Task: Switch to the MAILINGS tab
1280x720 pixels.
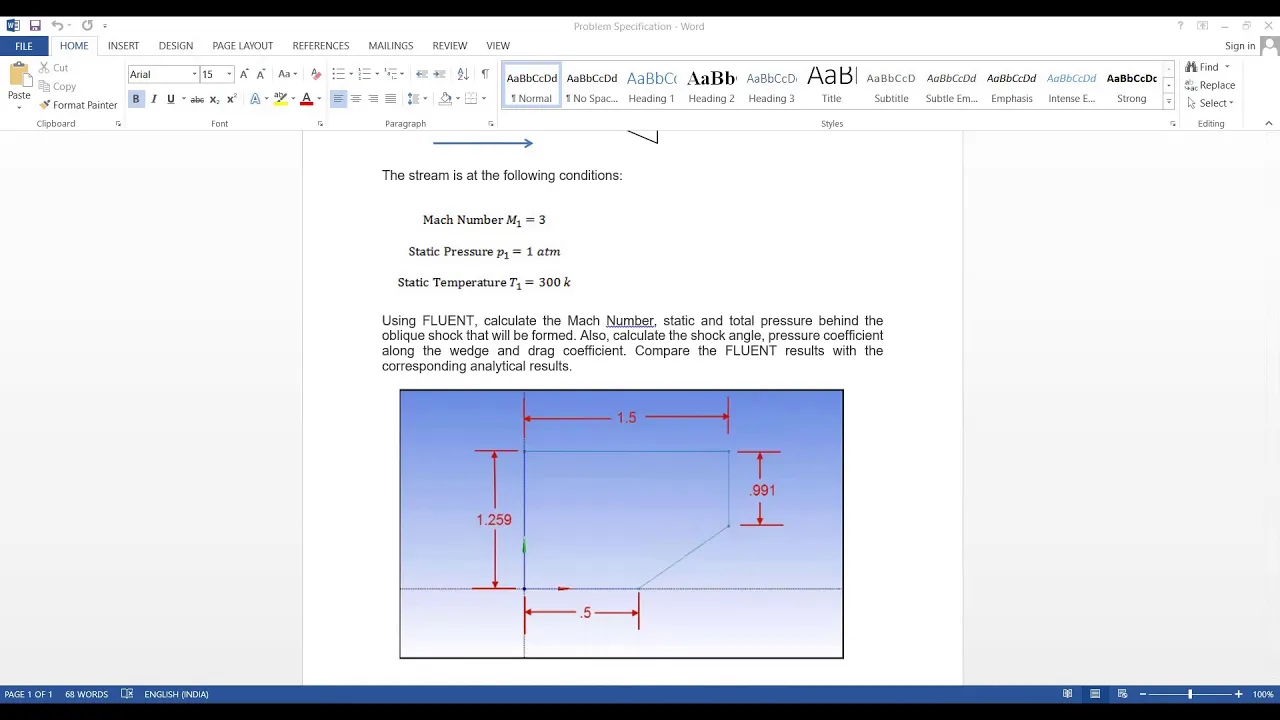Action: [390, 46]
